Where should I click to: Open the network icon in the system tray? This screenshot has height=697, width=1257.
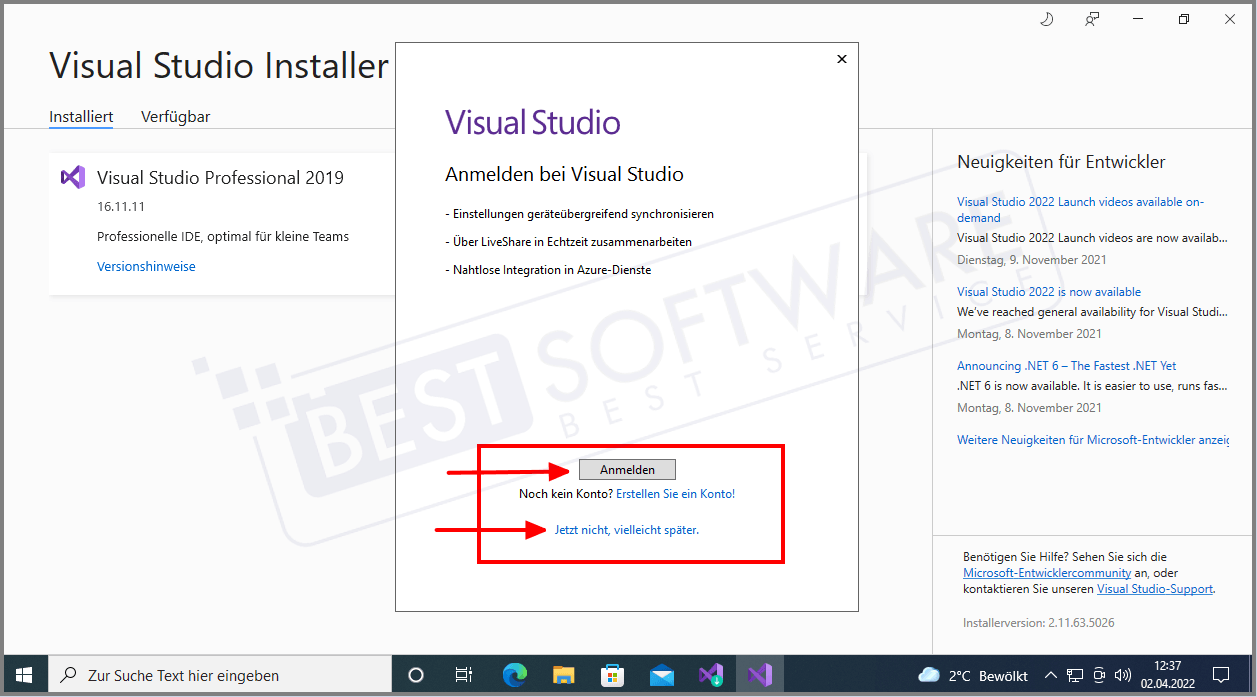pyautogui.click(x=1074, y=675)
